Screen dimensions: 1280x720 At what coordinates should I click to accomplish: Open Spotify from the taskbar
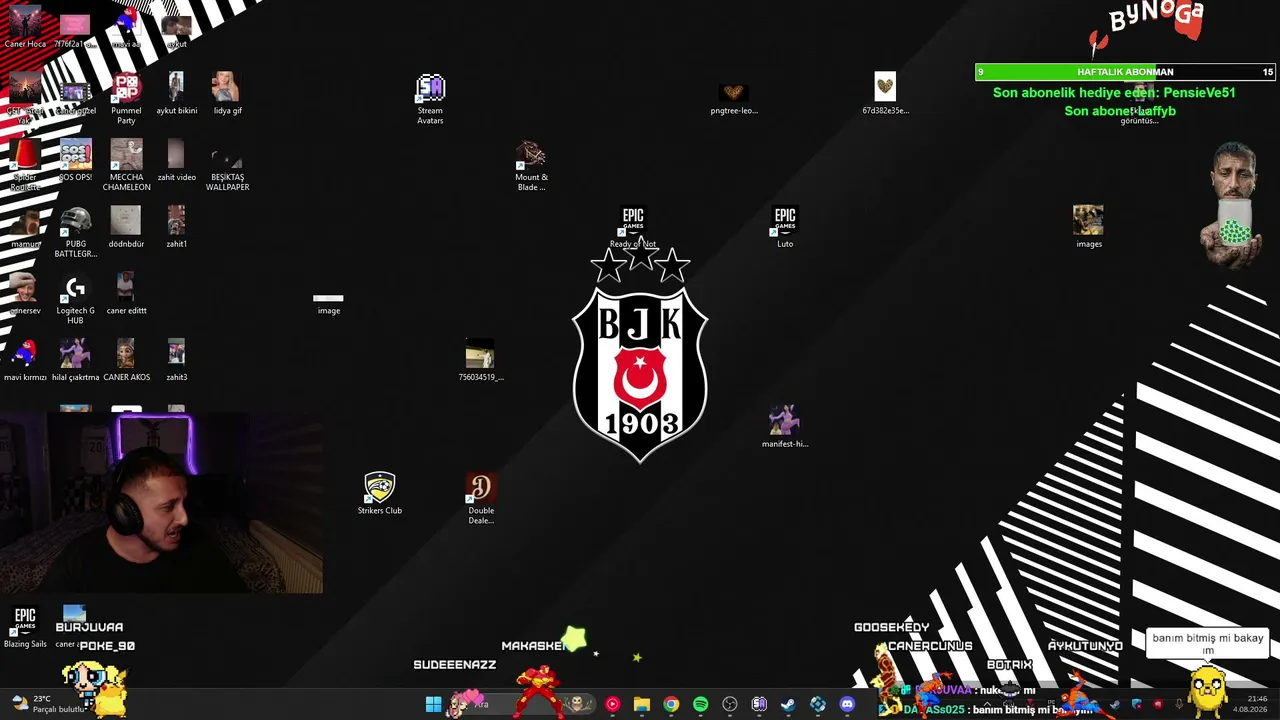700,704
